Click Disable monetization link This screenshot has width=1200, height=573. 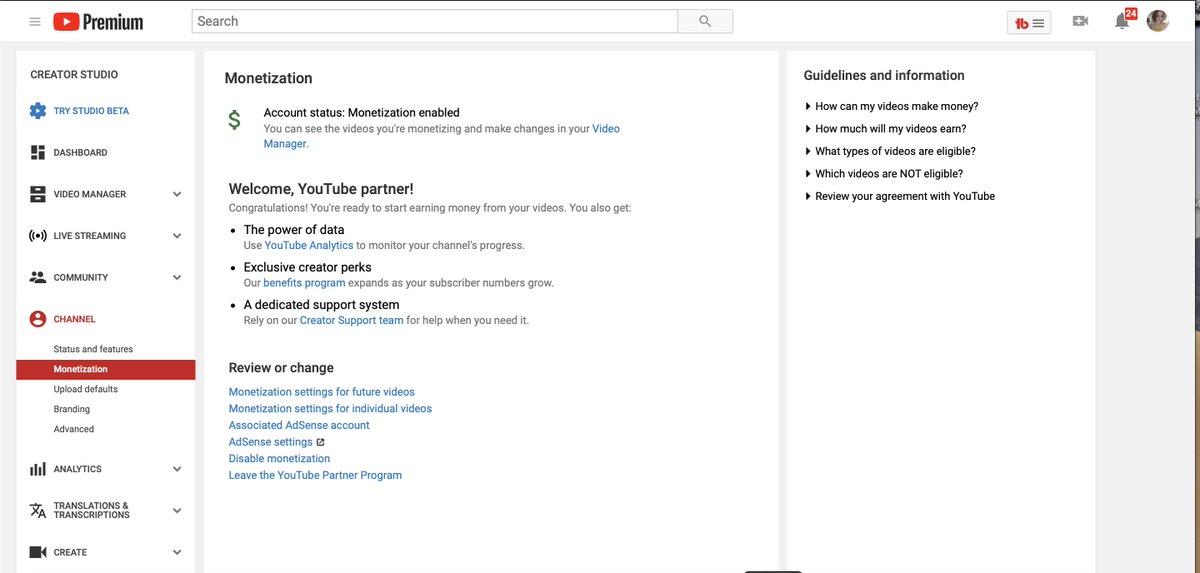pyautogui.click(x=279, y=458)
